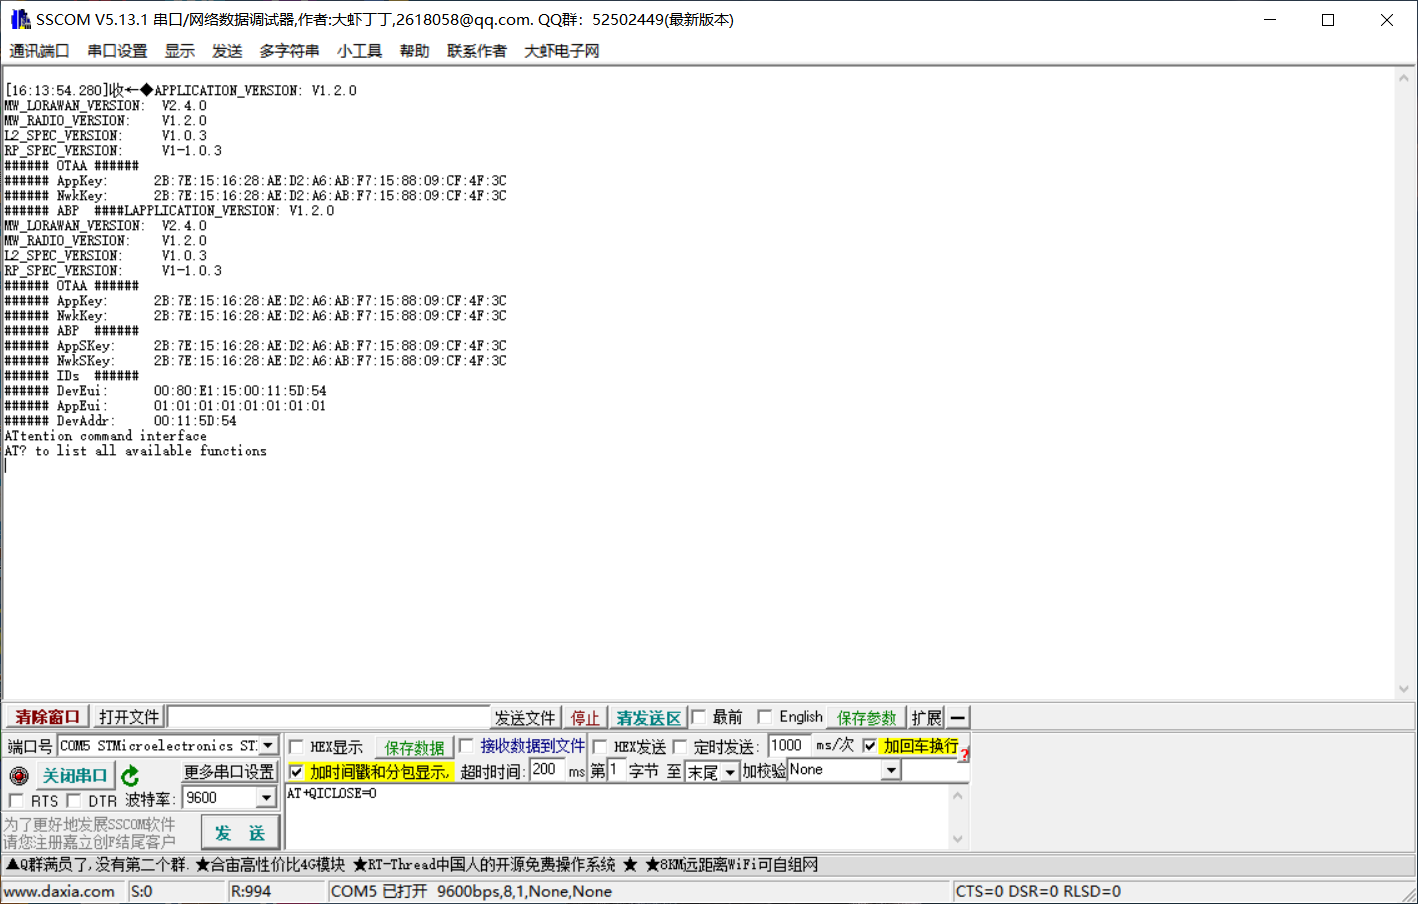
Task: Click the 保存参数 button
Action: 867,718
